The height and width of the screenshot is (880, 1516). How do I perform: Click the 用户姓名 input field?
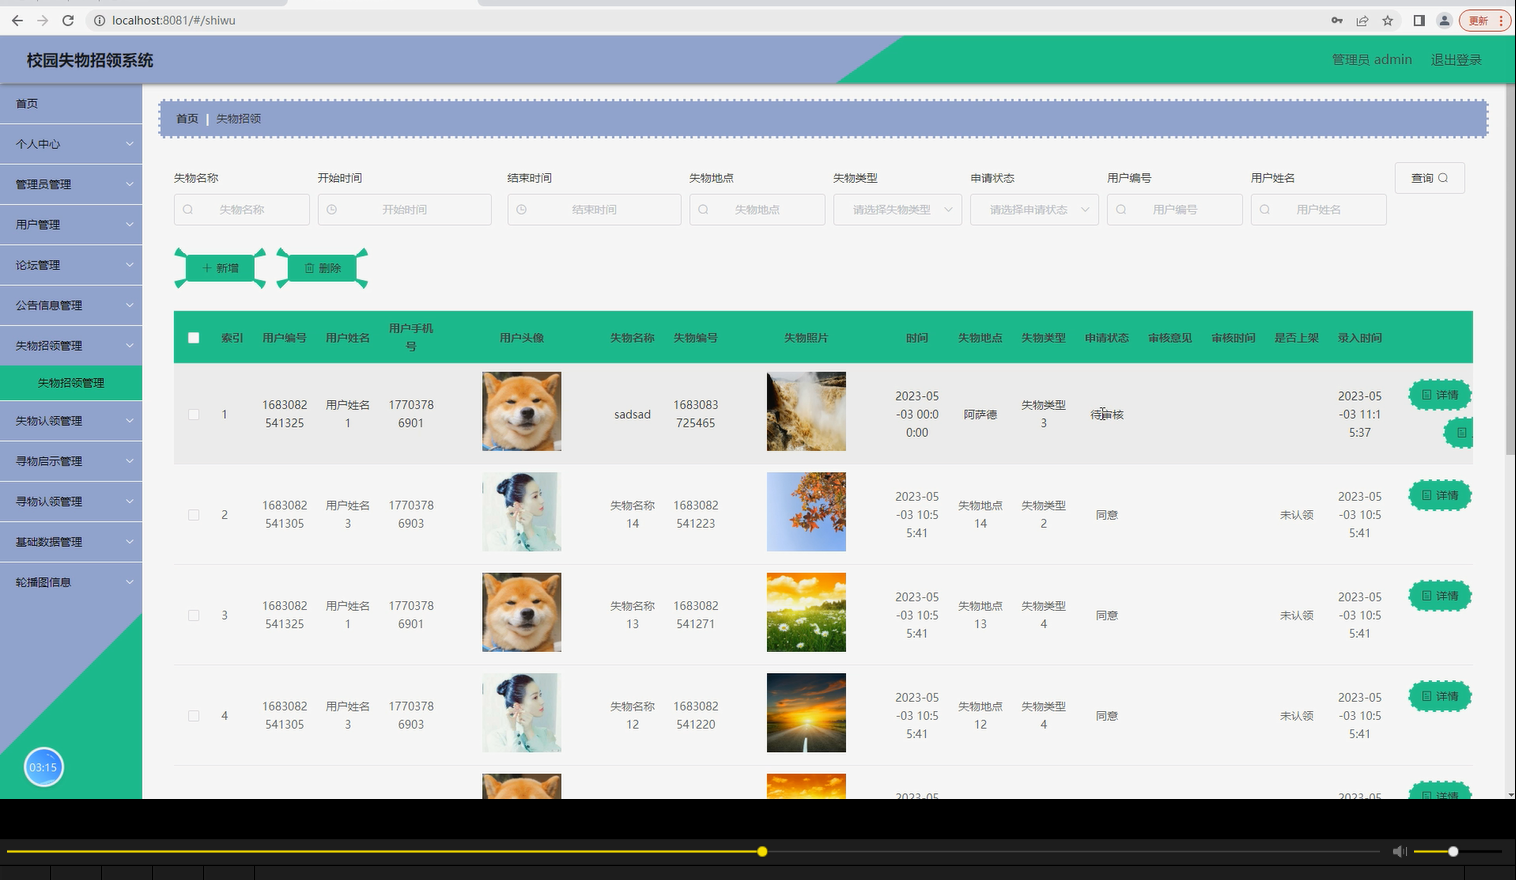point(1319,210)
